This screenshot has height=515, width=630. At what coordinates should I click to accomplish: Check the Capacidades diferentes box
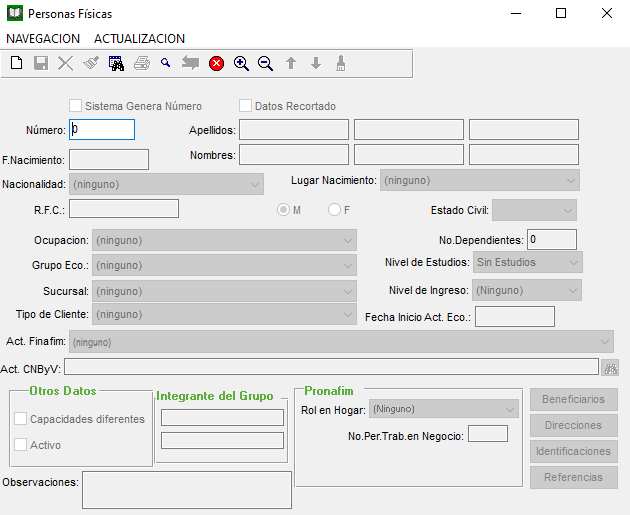21,419
